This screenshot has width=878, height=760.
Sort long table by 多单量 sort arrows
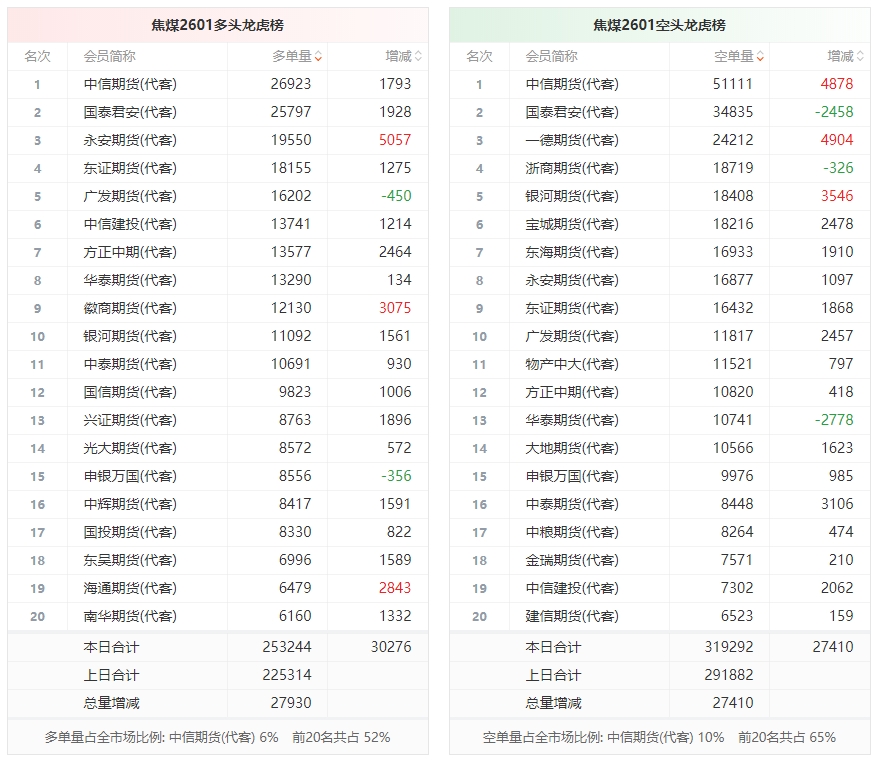[x=318, y=57]
